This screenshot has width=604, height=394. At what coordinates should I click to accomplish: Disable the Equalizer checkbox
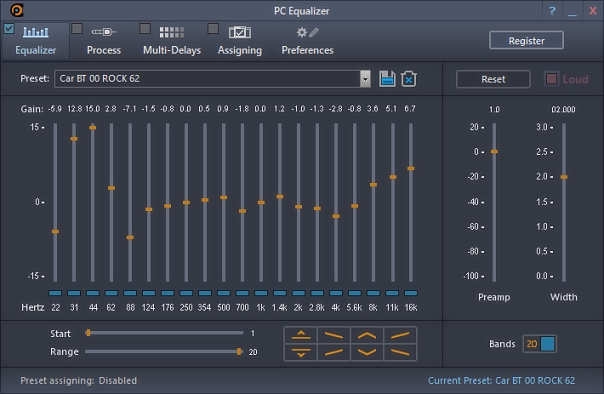click(9, 29)
